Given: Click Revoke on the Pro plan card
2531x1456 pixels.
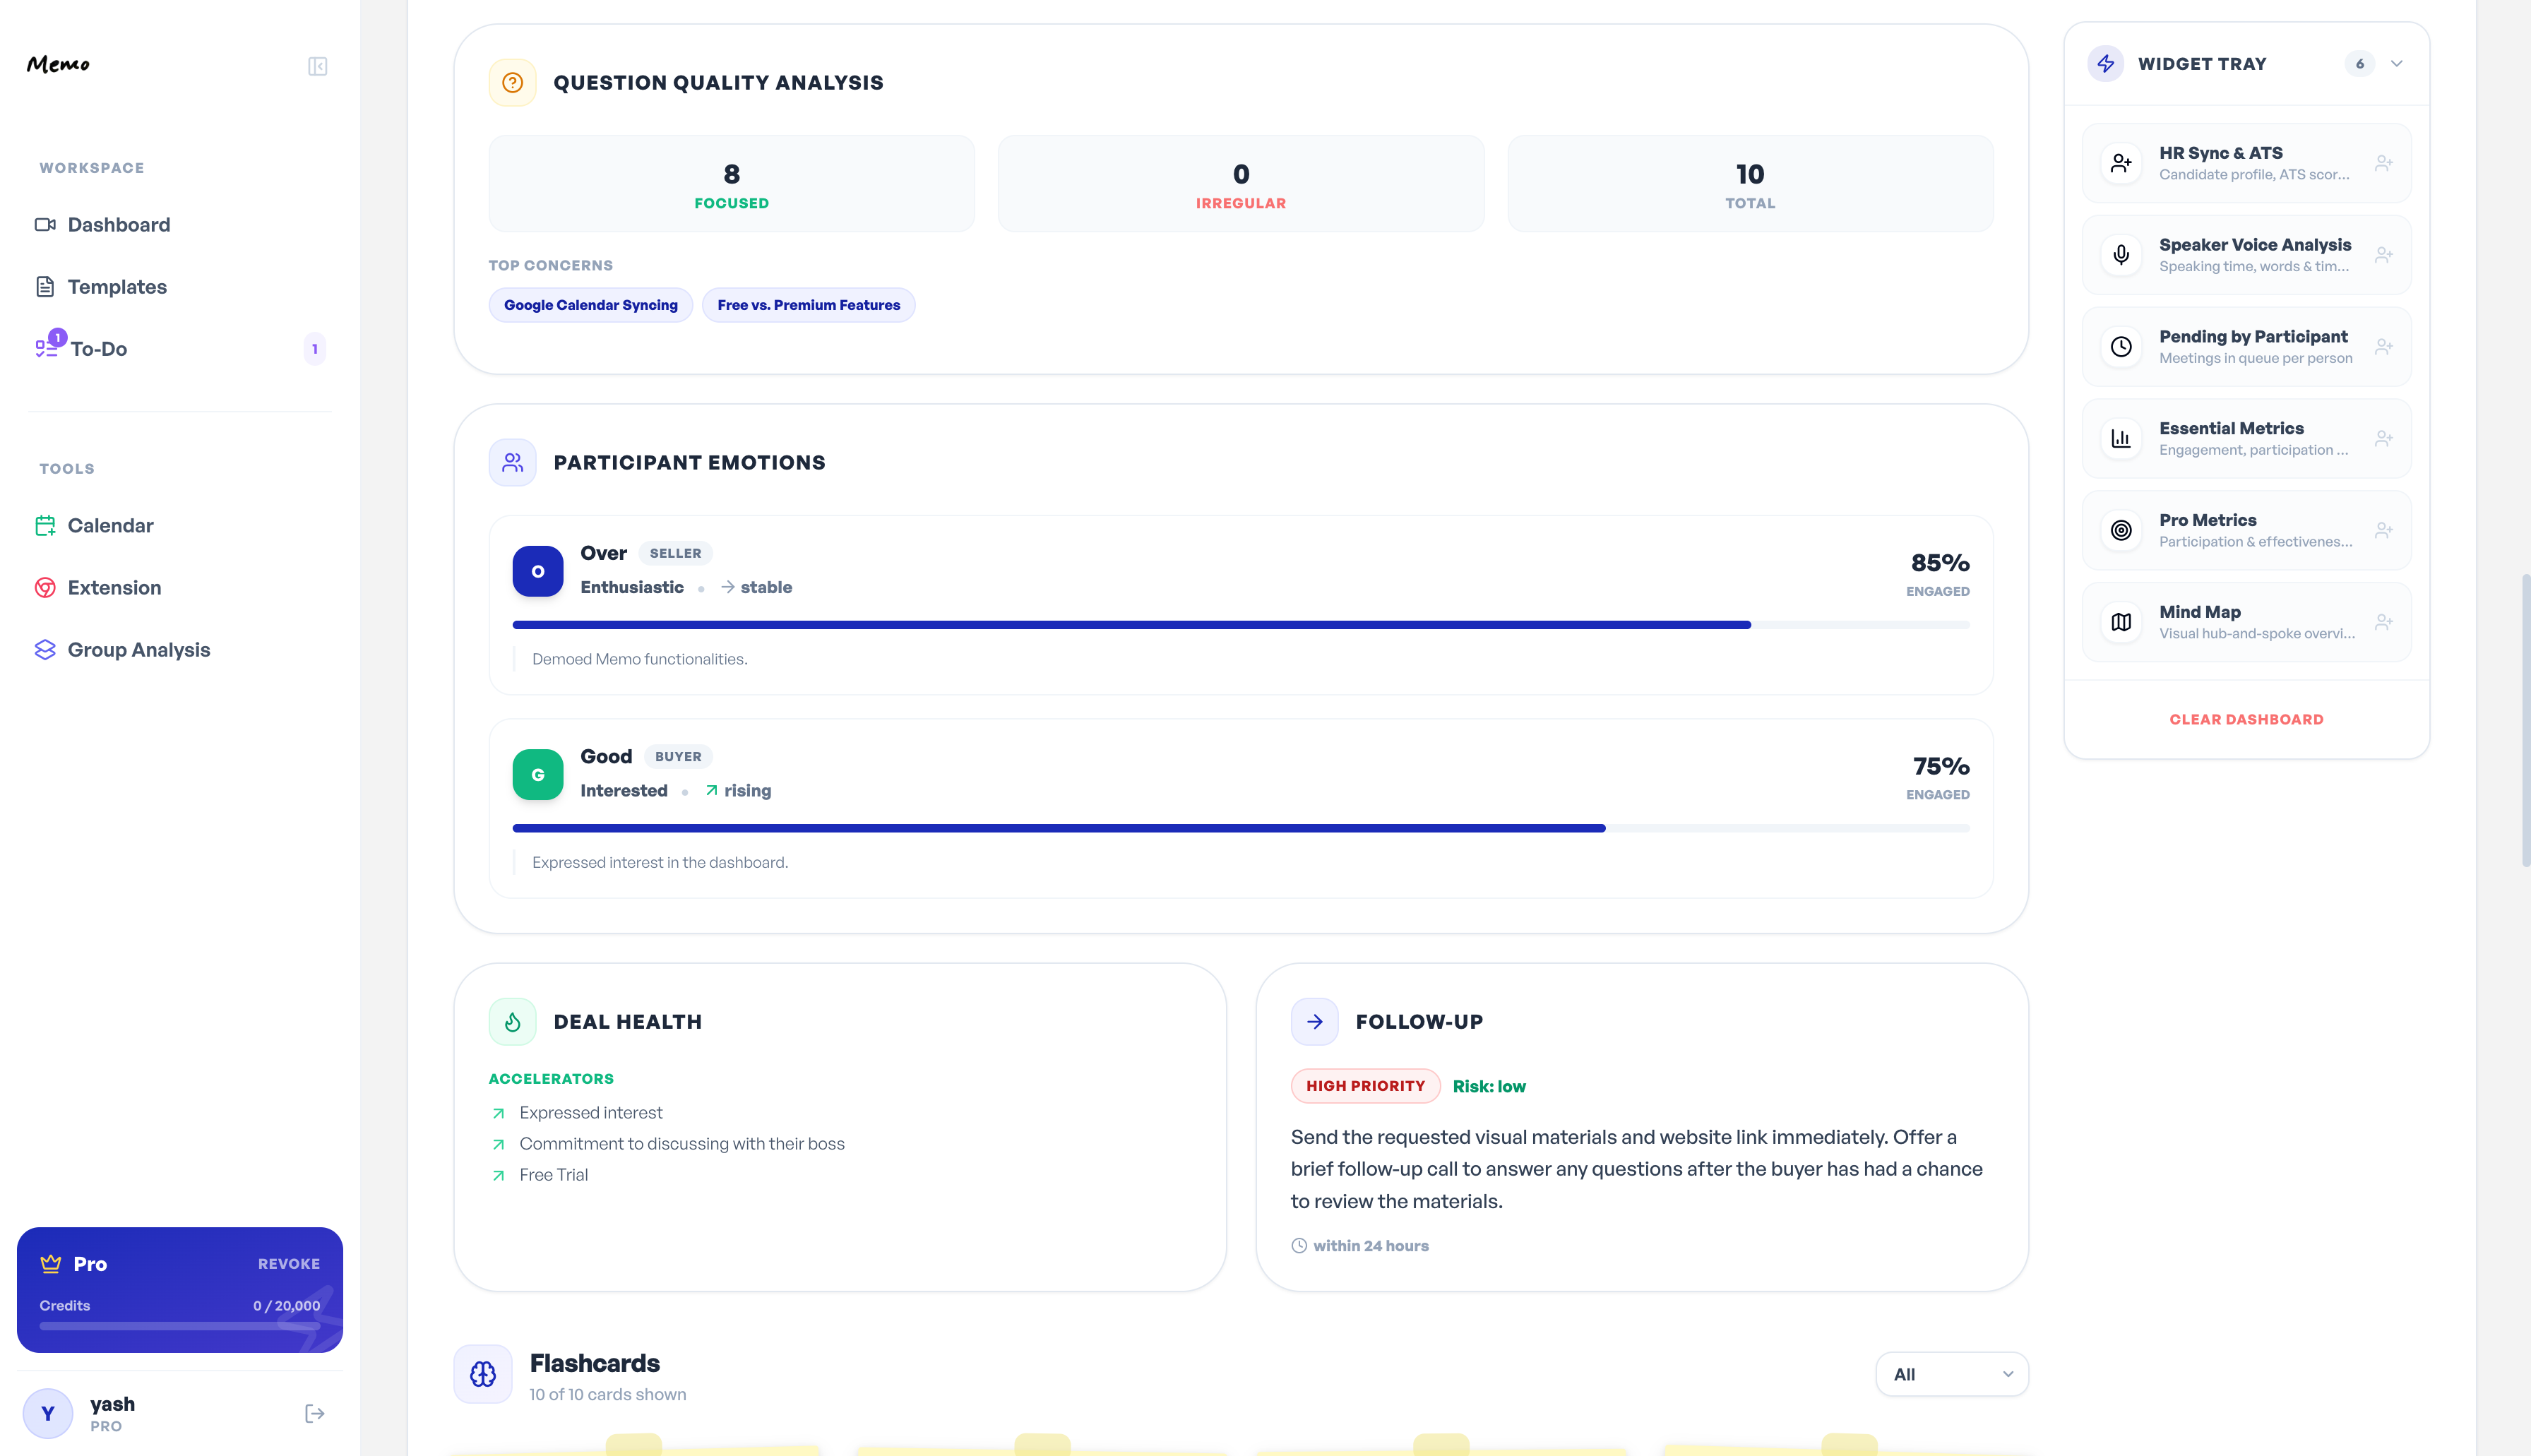Looking at the screenshot, I should tap(288, 1264).
